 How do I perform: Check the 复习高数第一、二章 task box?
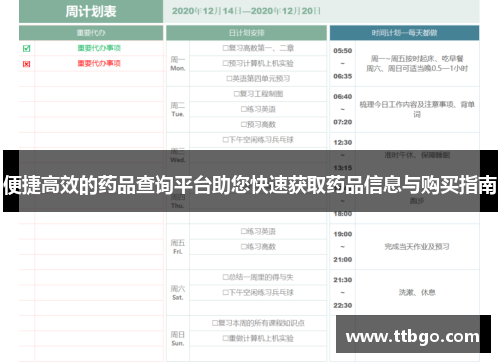click(x=225, y=48)
